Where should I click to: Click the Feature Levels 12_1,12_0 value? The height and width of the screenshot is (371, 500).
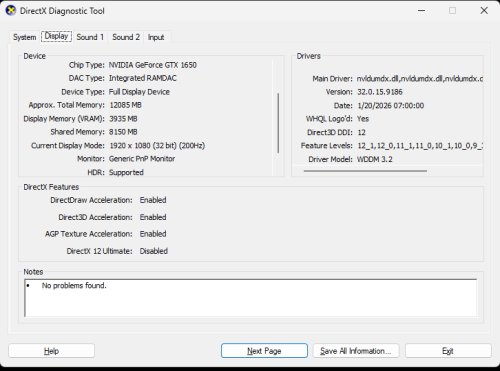click(420, 146)
